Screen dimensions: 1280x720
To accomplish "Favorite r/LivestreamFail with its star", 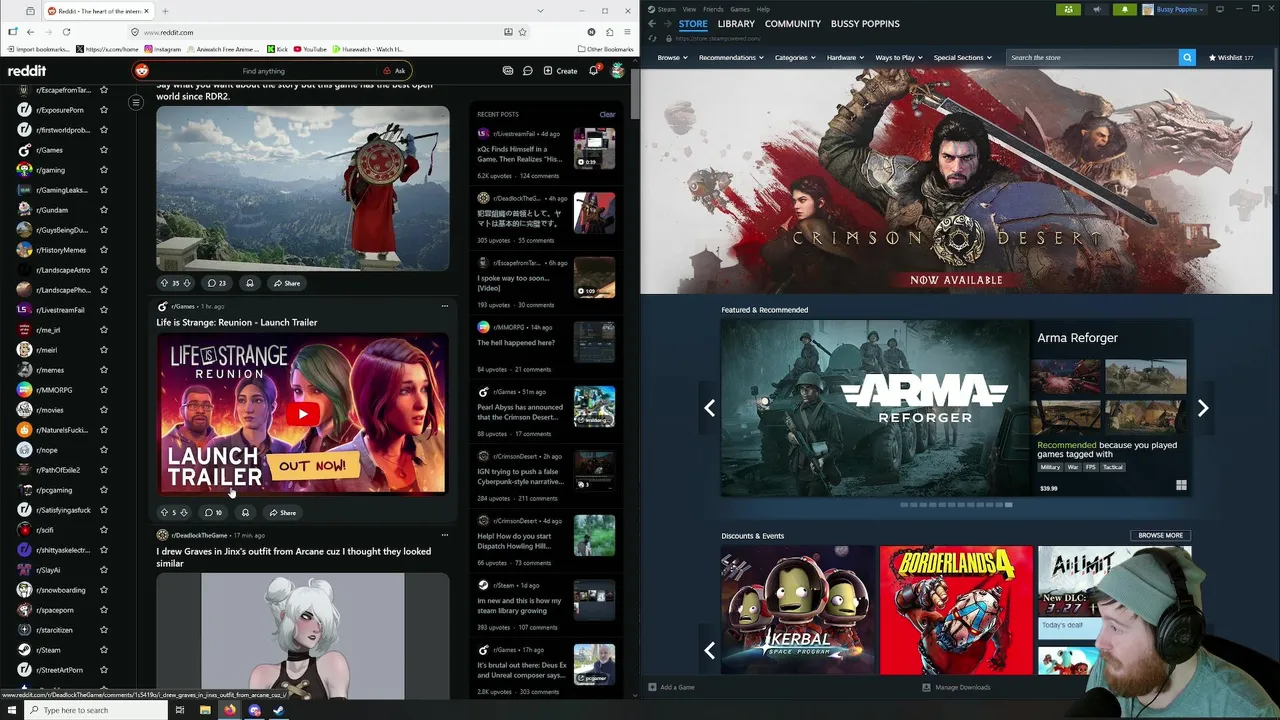I will (x=103, y=310).
